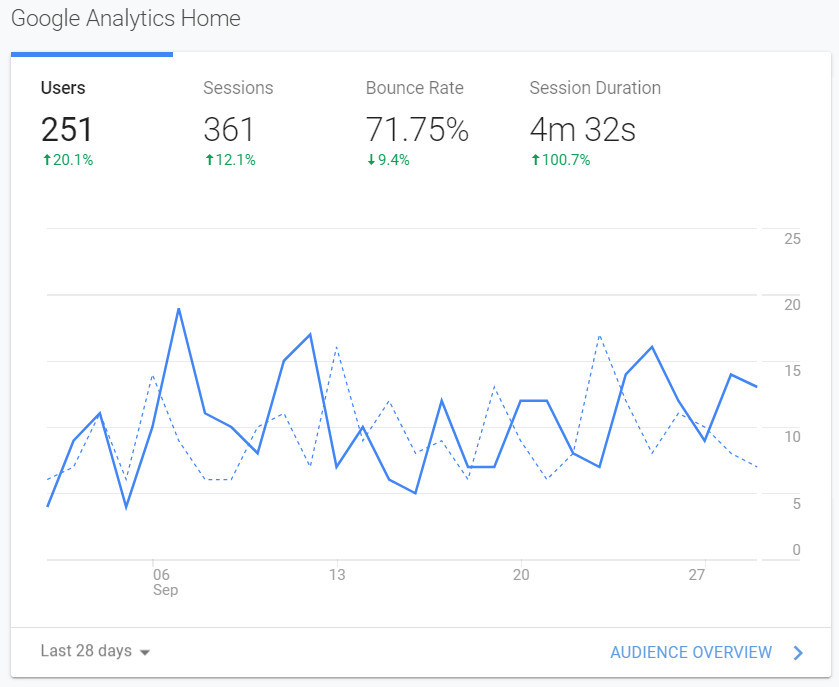Click the Sessions up arrow 12.1% indicator
Screen dimensions: 839x687
[231, 159]
